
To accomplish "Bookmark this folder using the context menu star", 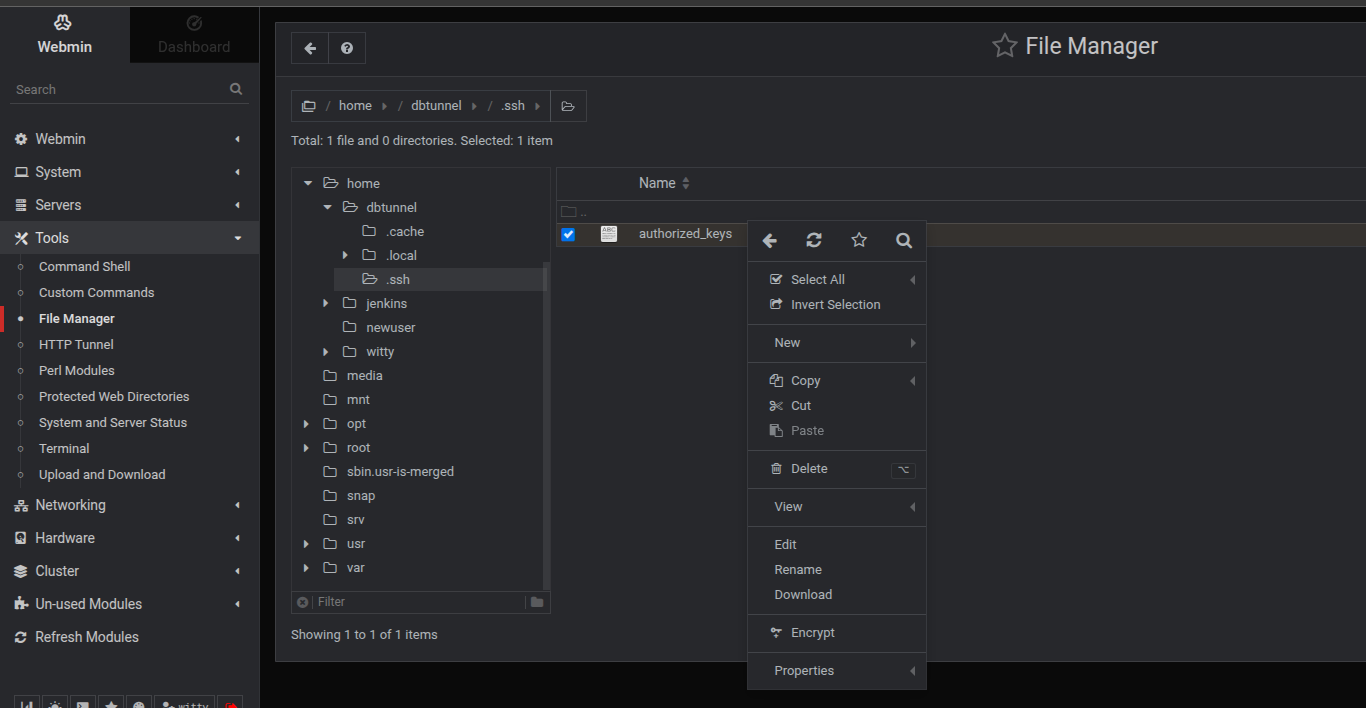I will 858,240.
